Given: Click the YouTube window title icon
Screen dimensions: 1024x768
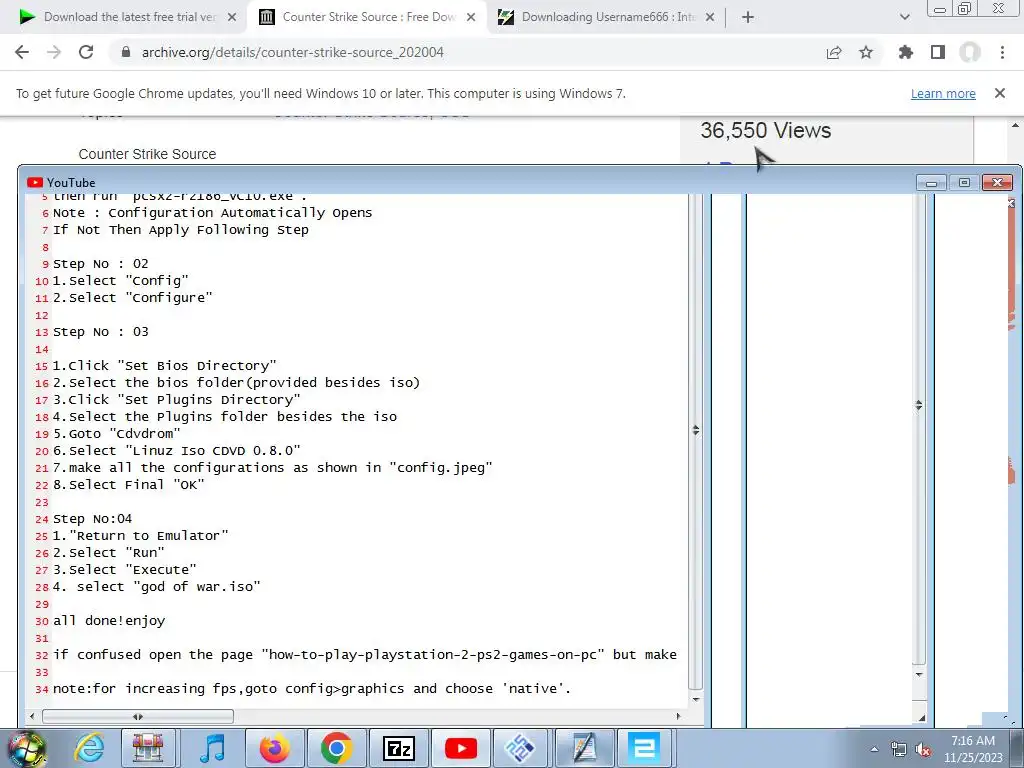Looking at the screenshot, I should 35,183.
